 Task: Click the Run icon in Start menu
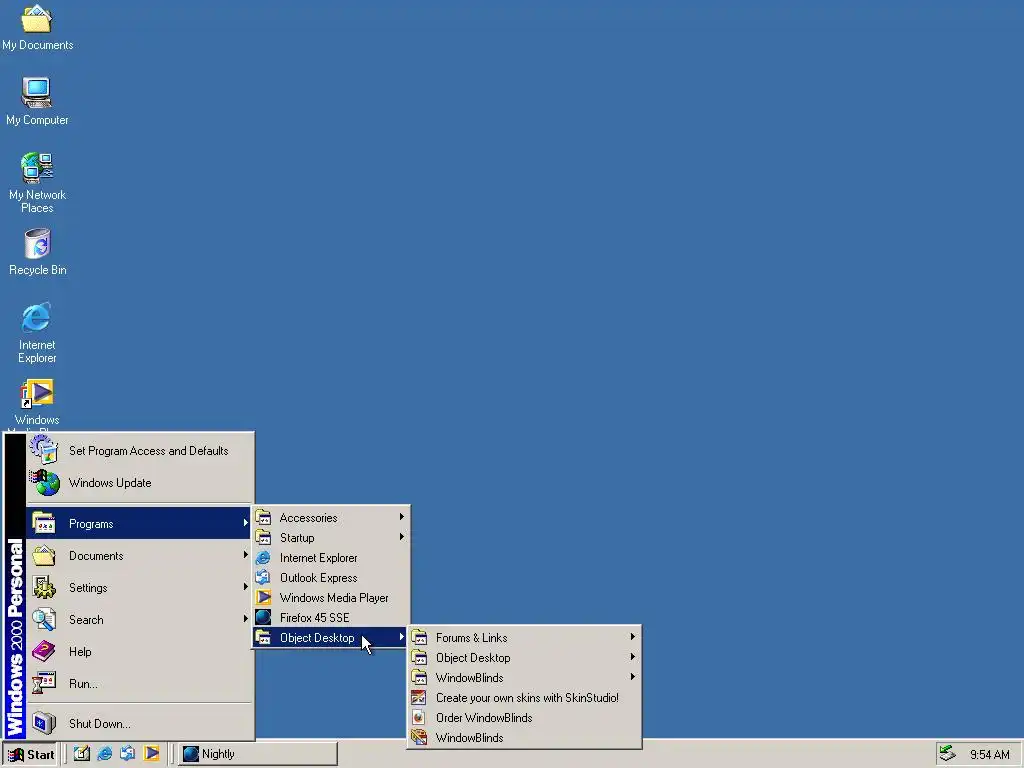pyautogui.click(x=44, y=683)
